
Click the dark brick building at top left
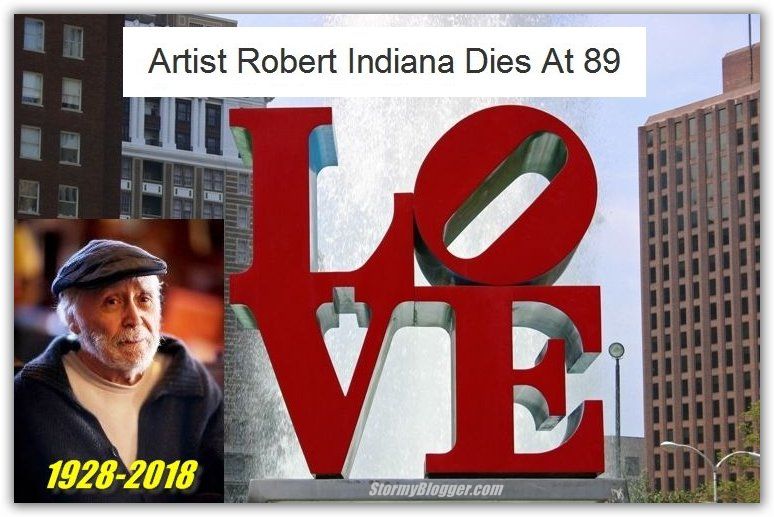click(x=68, y=117)
